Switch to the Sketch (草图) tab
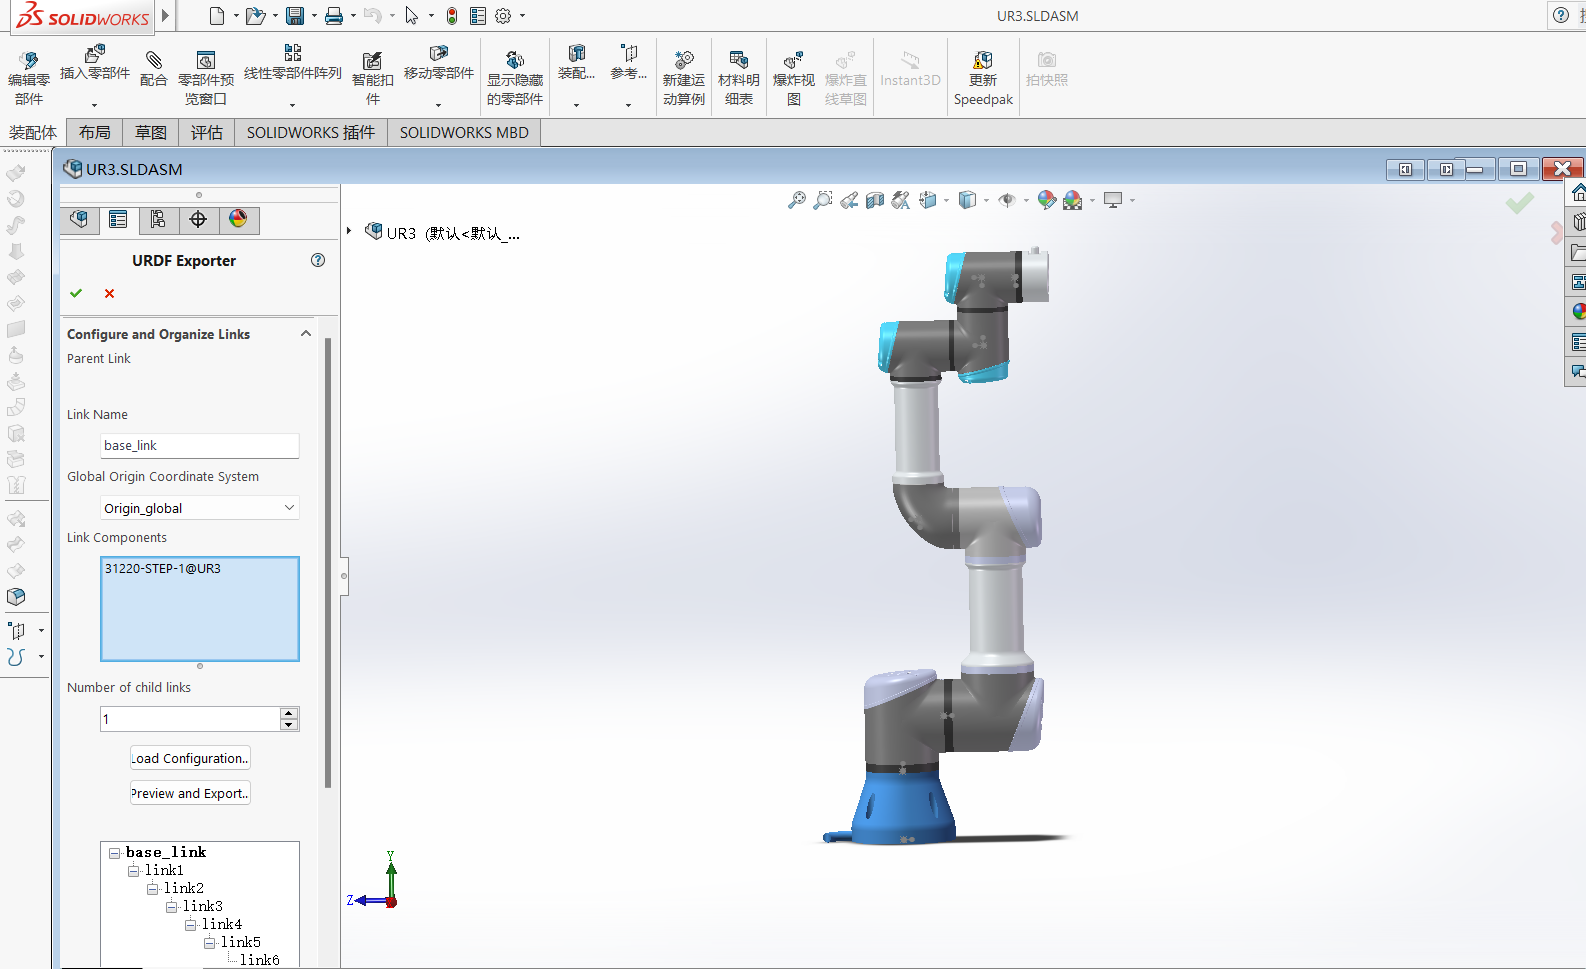 point(151,132)
